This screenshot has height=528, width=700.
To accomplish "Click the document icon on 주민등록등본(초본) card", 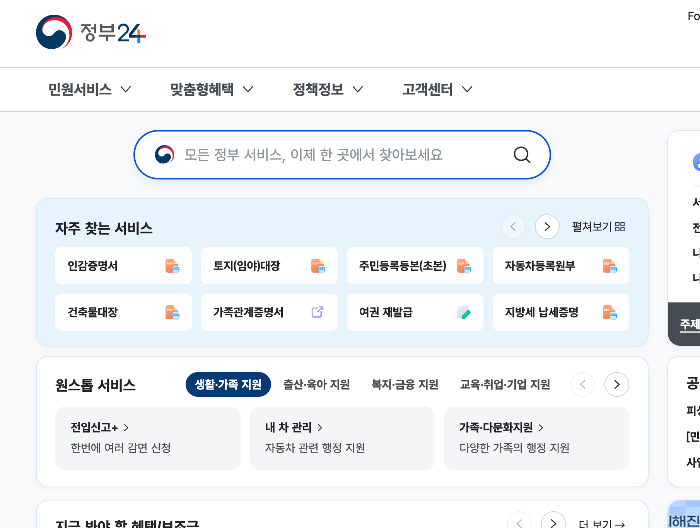I will (x=464, y=266).
